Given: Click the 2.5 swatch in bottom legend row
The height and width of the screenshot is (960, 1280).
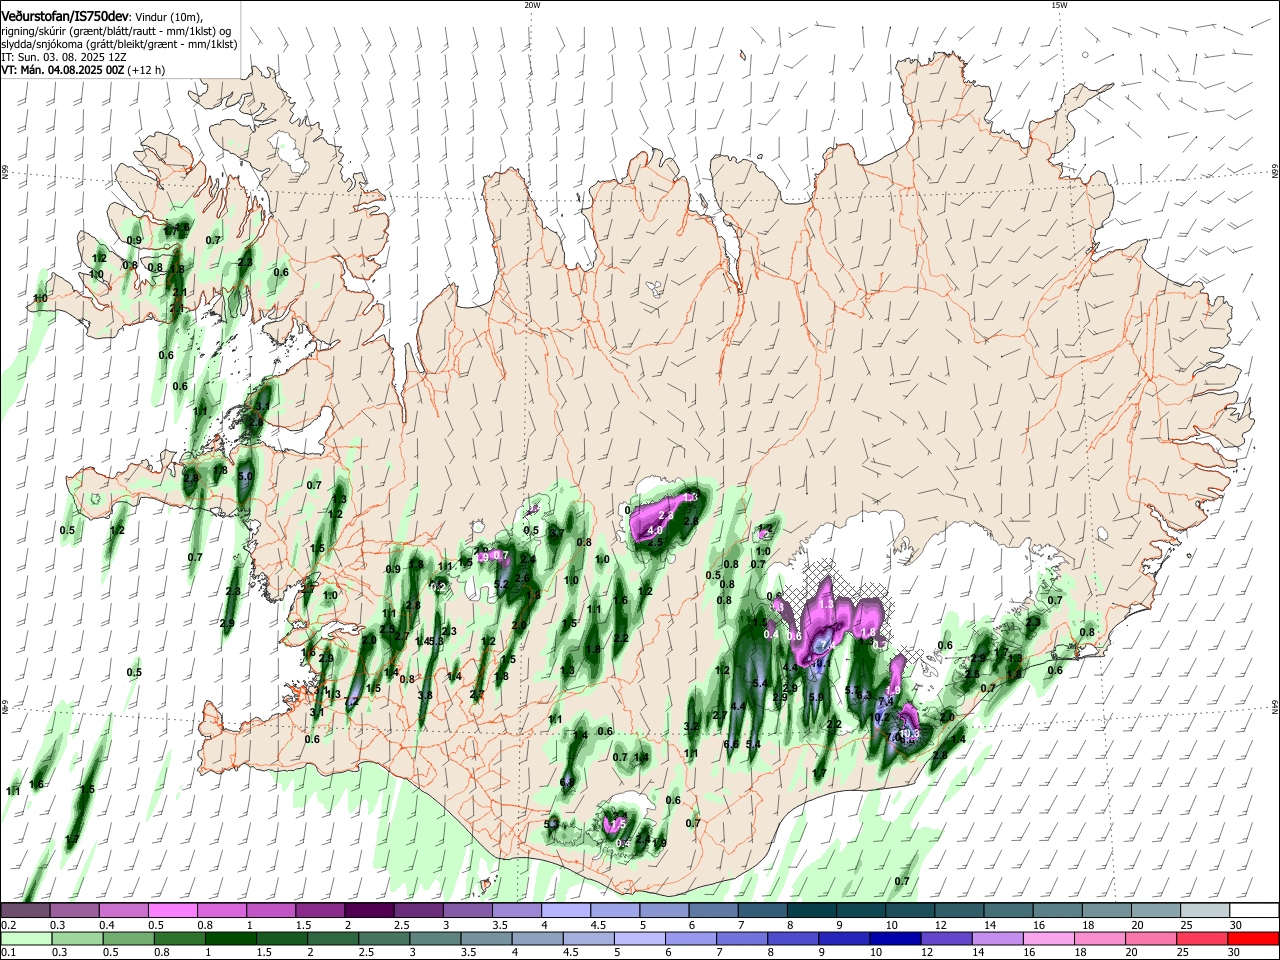Looking at the screenshot, I should pos(385,939).
